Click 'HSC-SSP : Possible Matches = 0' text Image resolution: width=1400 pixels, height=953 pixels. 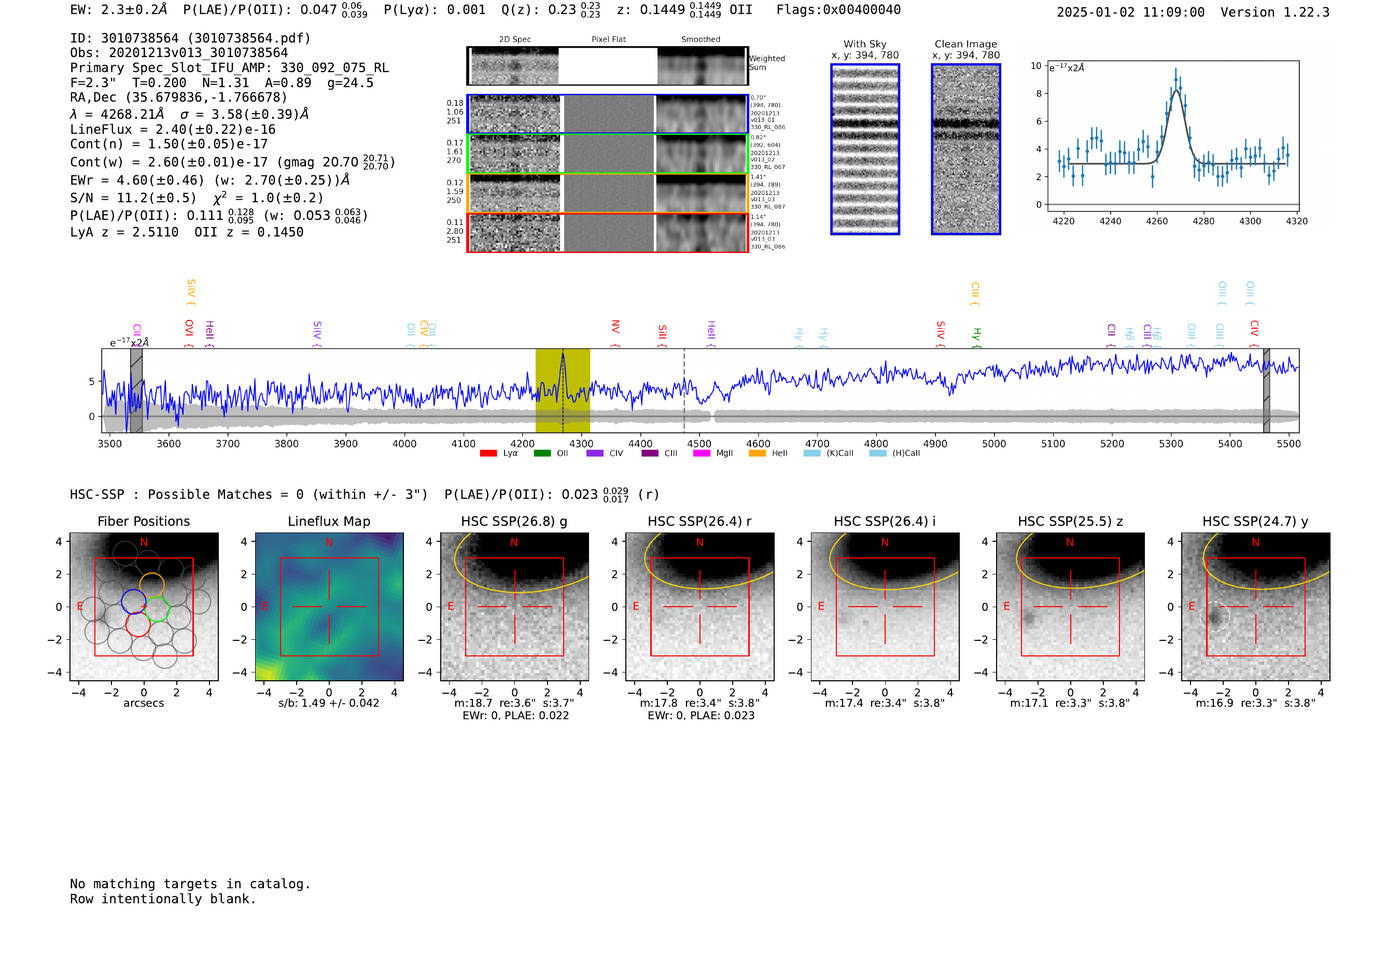(x=187, y=494)
